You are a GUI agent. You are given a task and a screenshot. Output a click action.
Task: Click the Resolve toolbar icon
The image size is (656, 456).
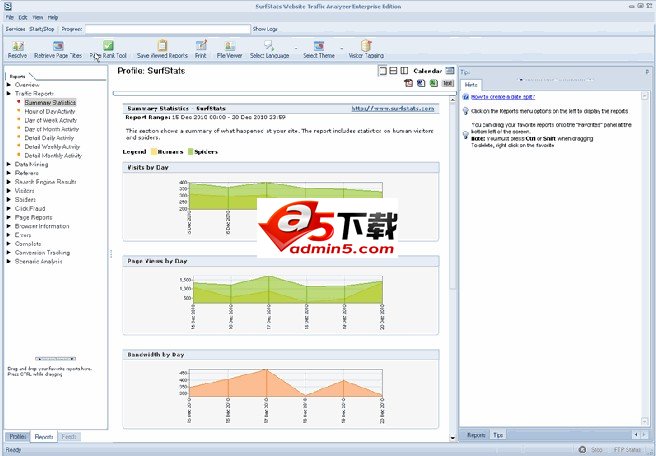point(18,46)
